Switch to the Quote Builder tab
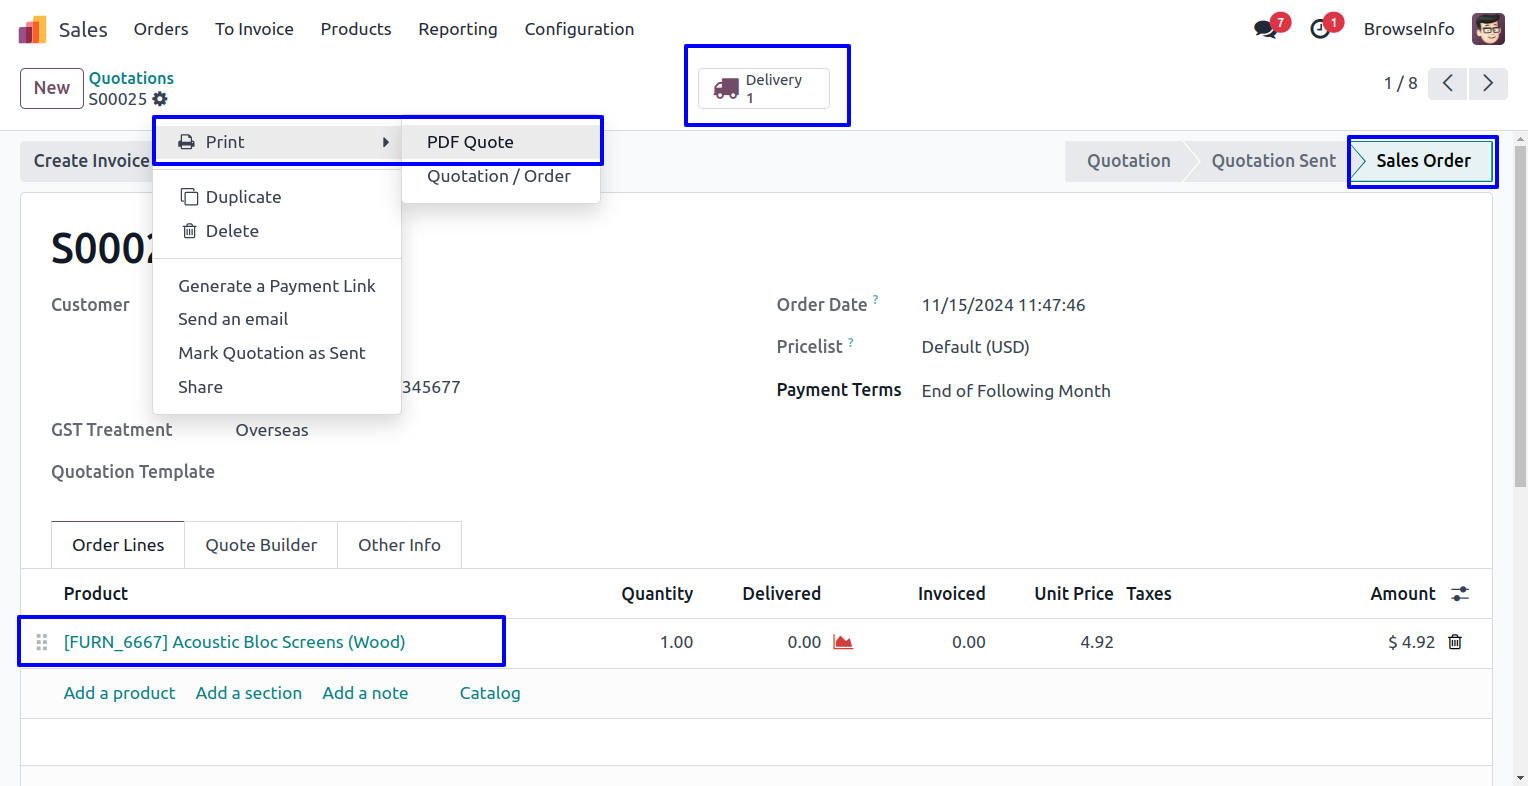The width and height of the screenshot is (1528, 786). (x=261, y=545)
